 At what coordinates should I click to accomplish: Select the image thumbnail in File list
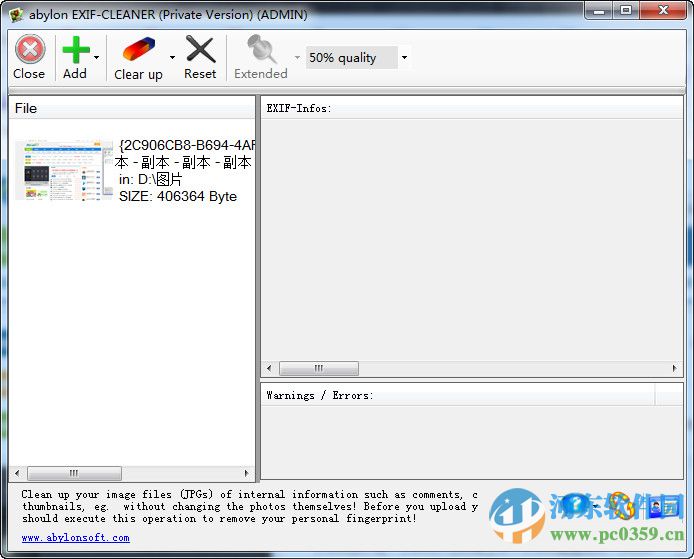click(x=64, y=170)
